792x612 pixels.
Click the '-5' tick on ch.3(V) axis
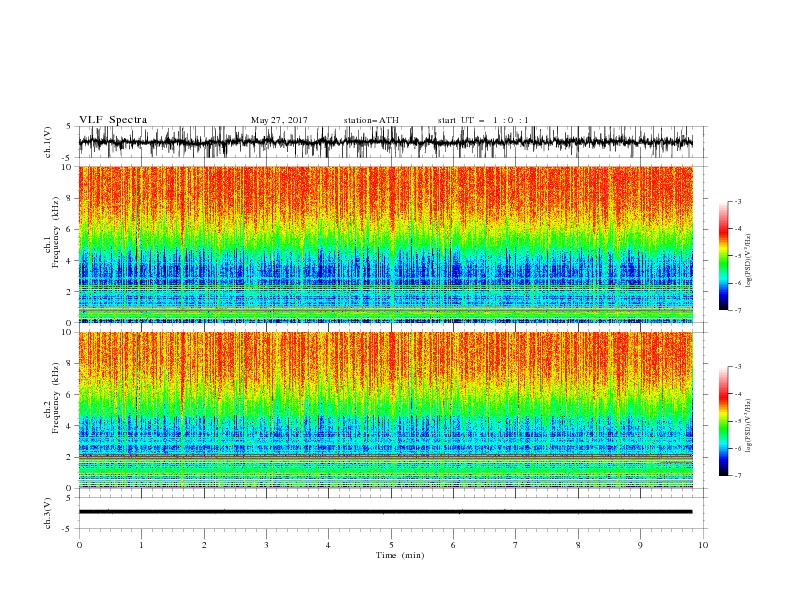coord(68,529)
